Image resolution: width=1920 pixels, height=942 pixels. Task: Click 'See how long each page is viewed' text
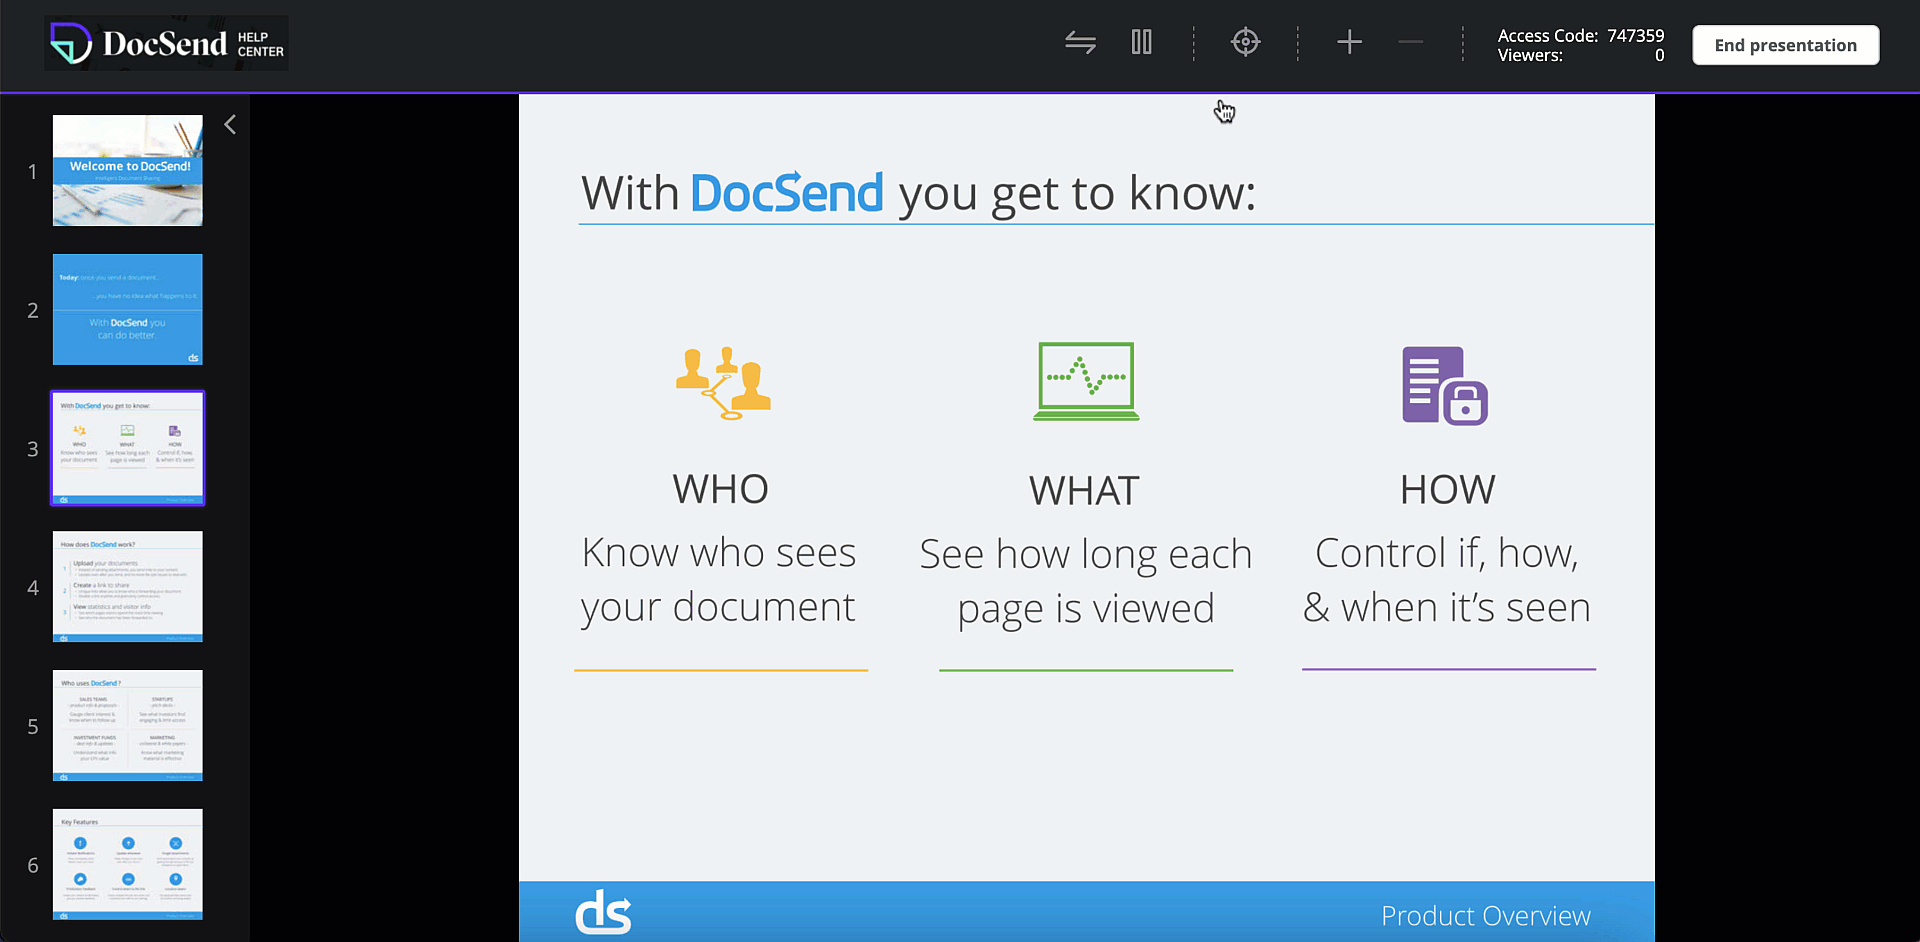click(1086, 581)
